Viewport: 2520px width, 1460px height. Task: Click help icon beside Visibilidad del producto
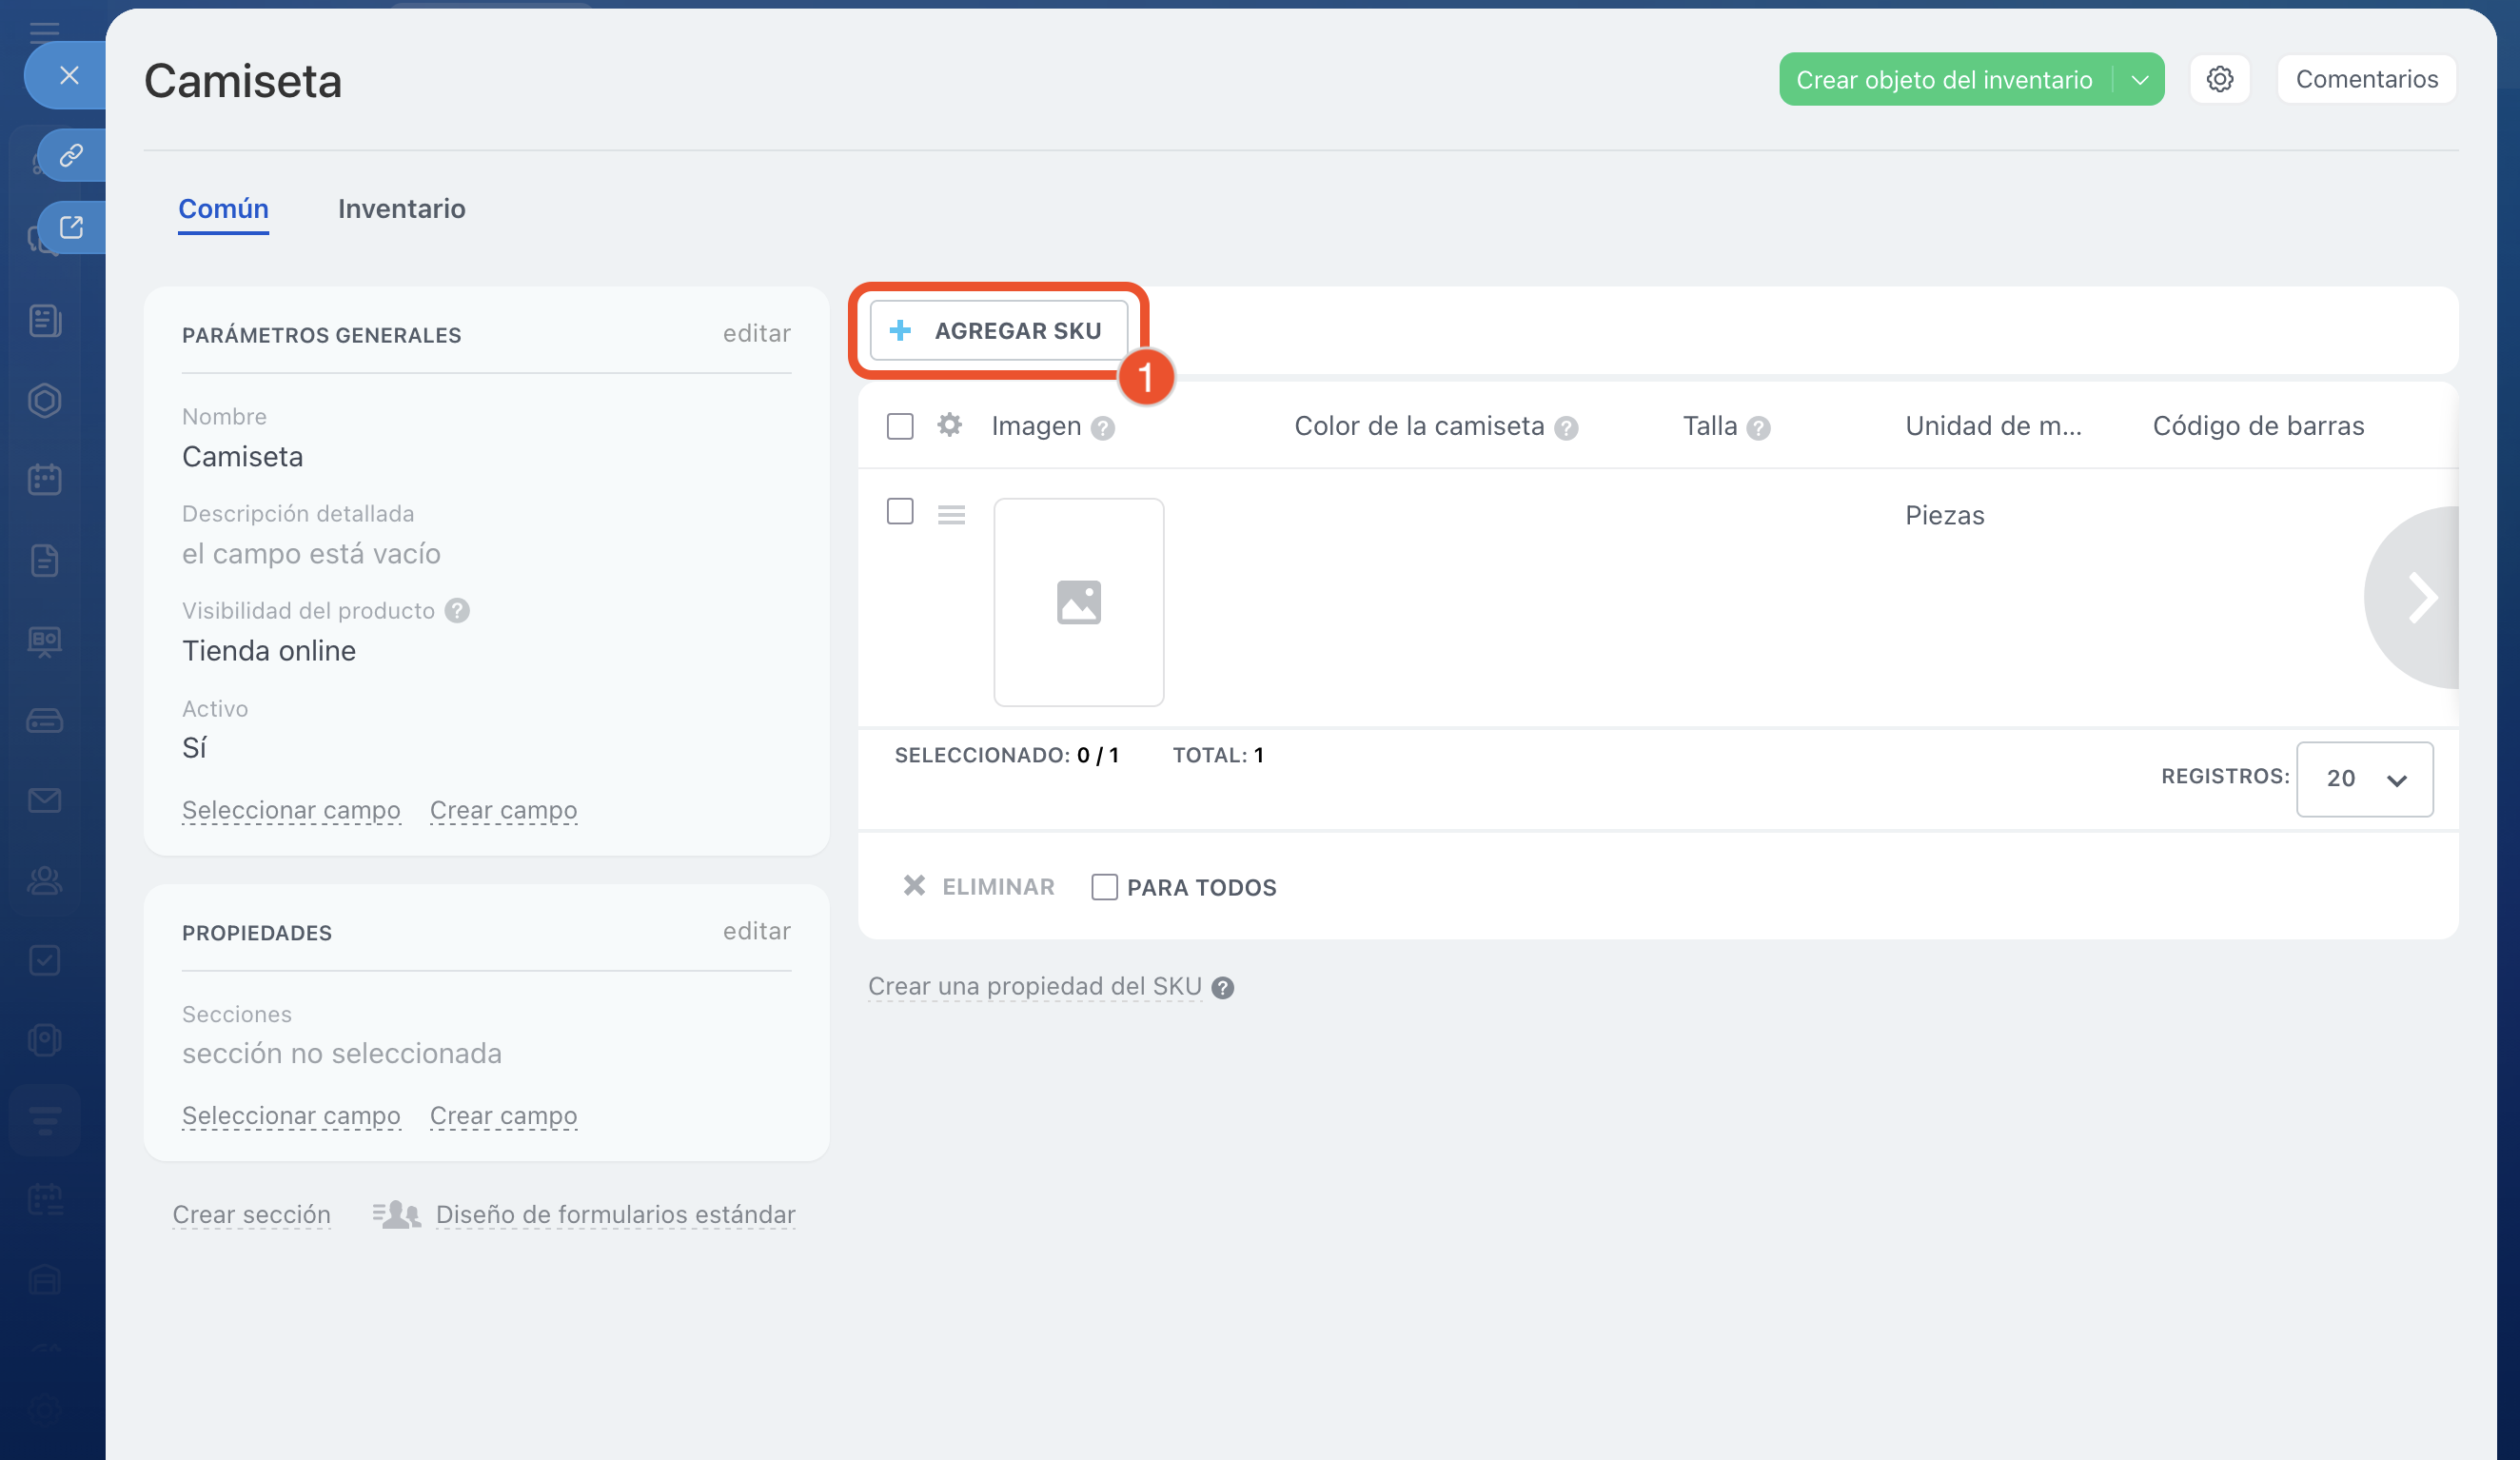click(x=457, y=610)
